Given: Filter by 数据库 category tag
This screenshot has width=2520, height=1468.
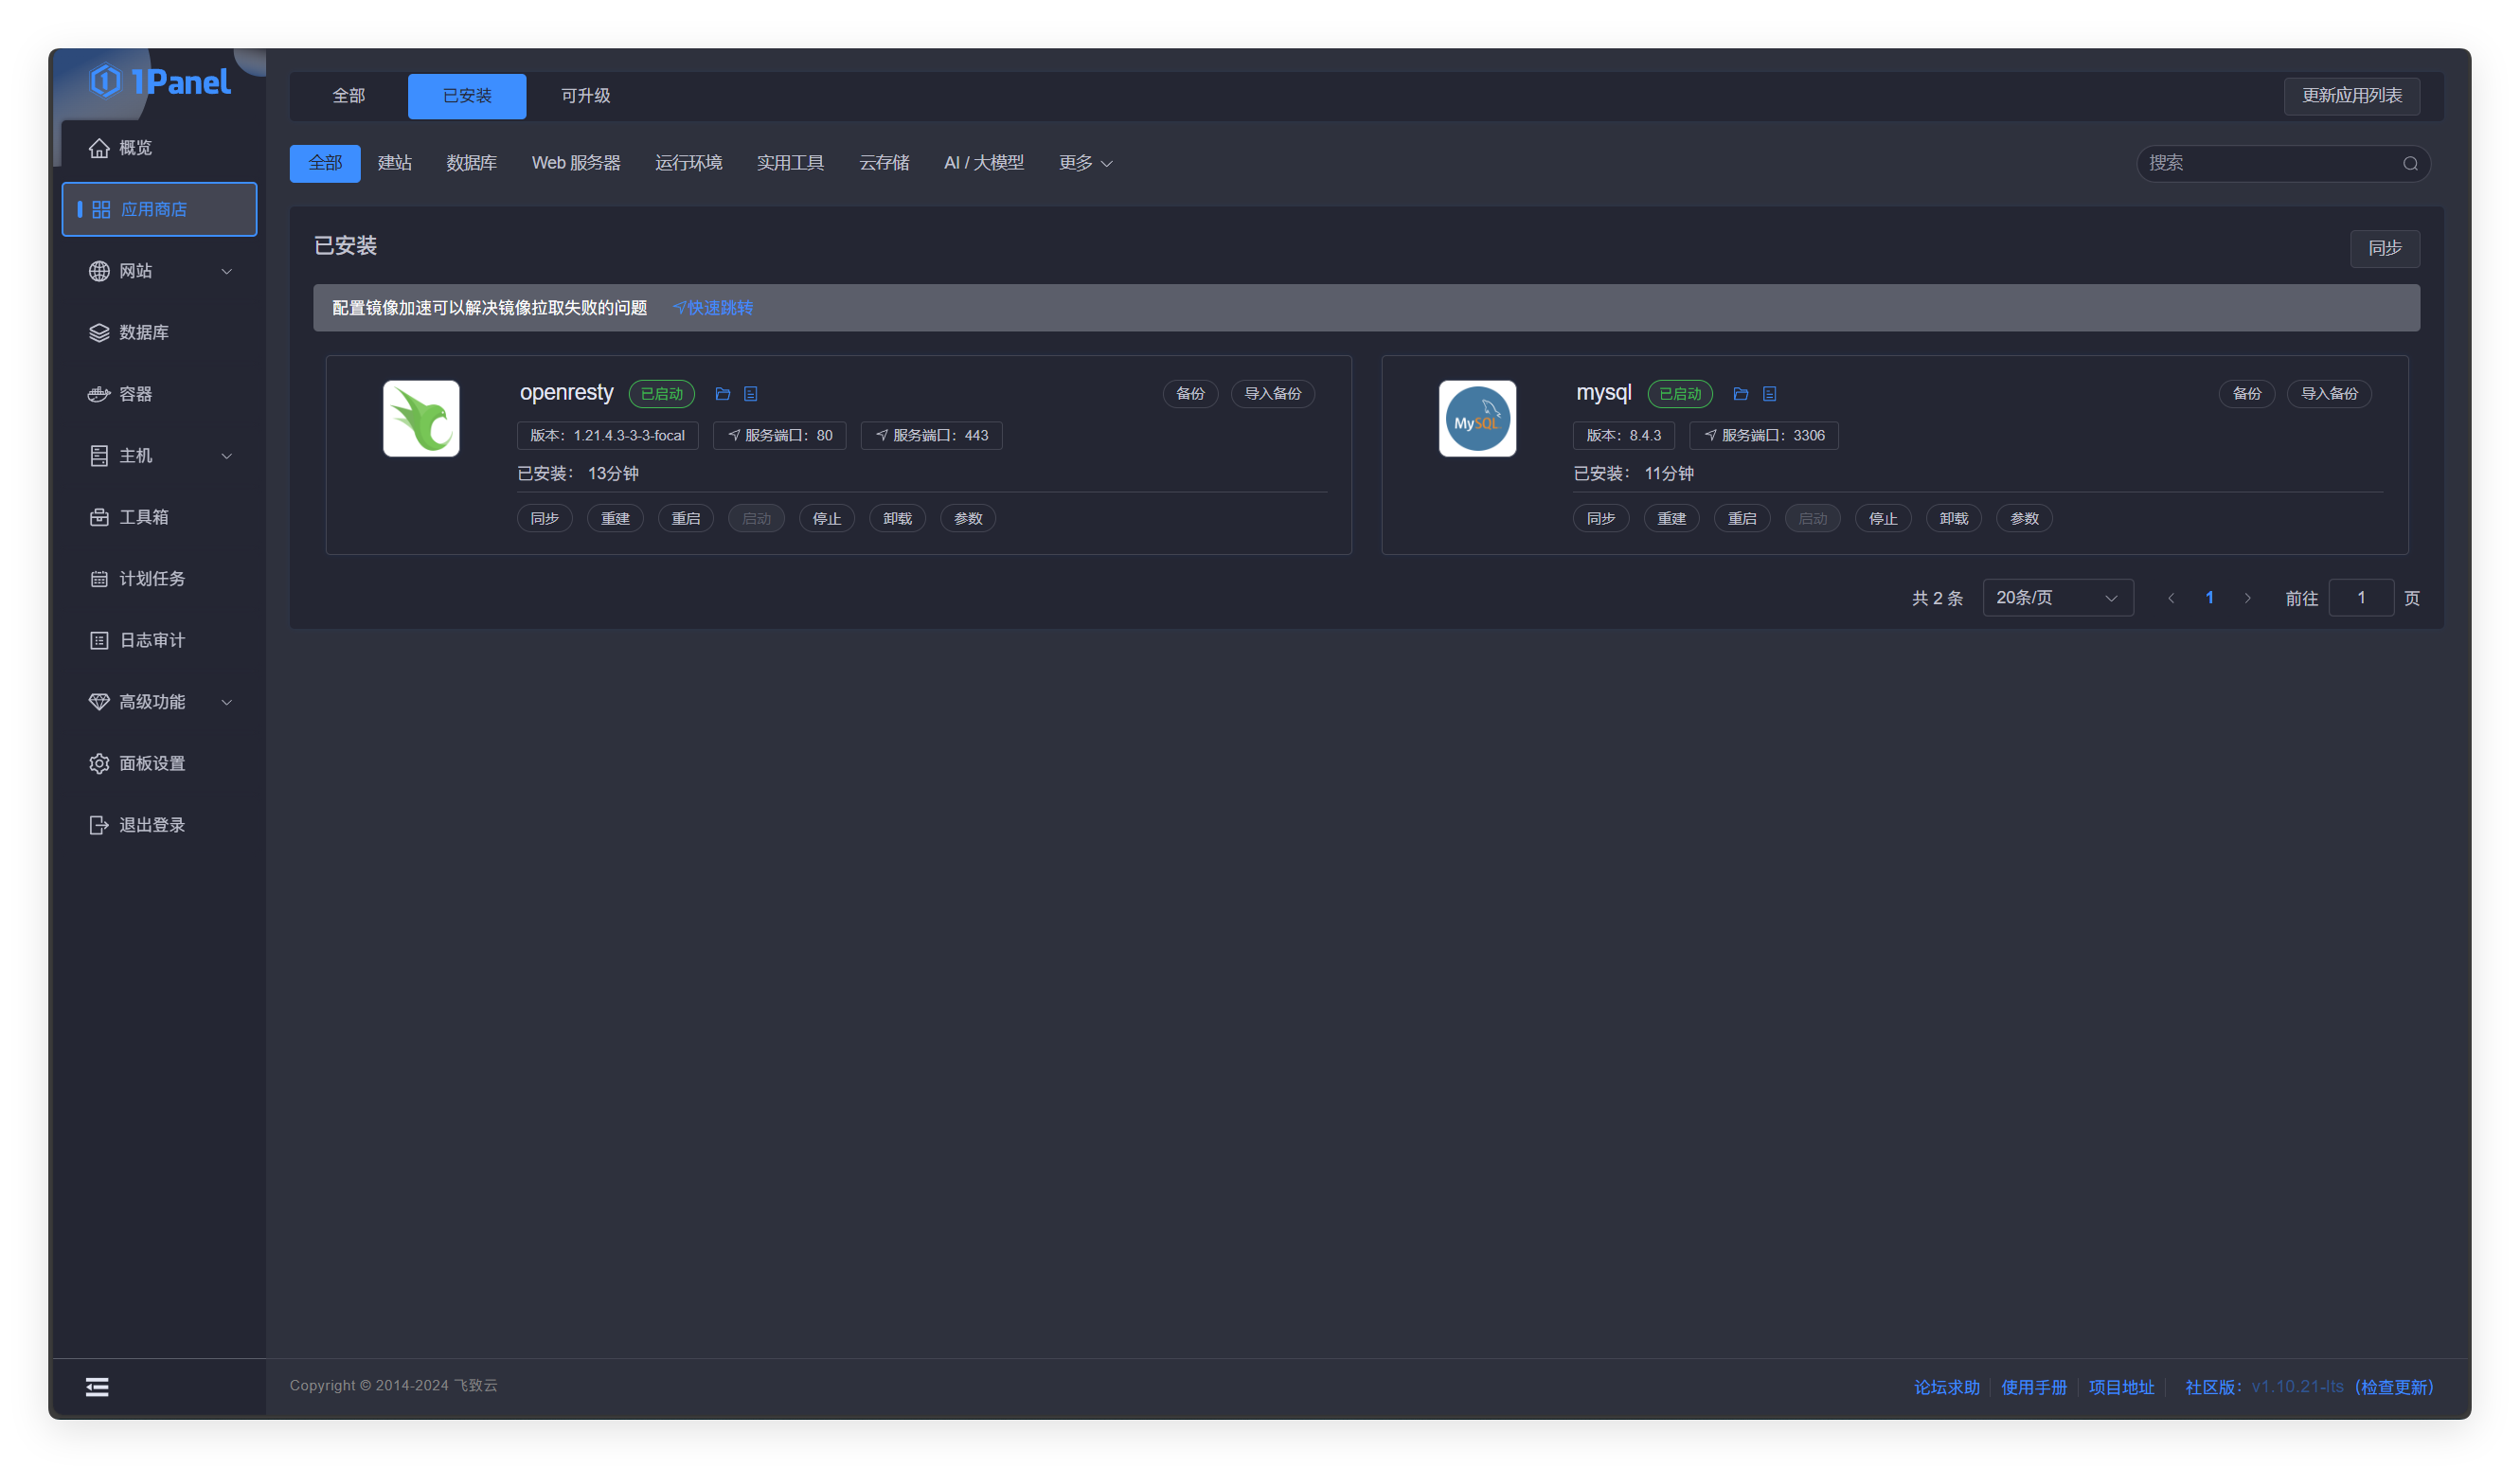Looking at the screenshot, I should coord(471,163).
